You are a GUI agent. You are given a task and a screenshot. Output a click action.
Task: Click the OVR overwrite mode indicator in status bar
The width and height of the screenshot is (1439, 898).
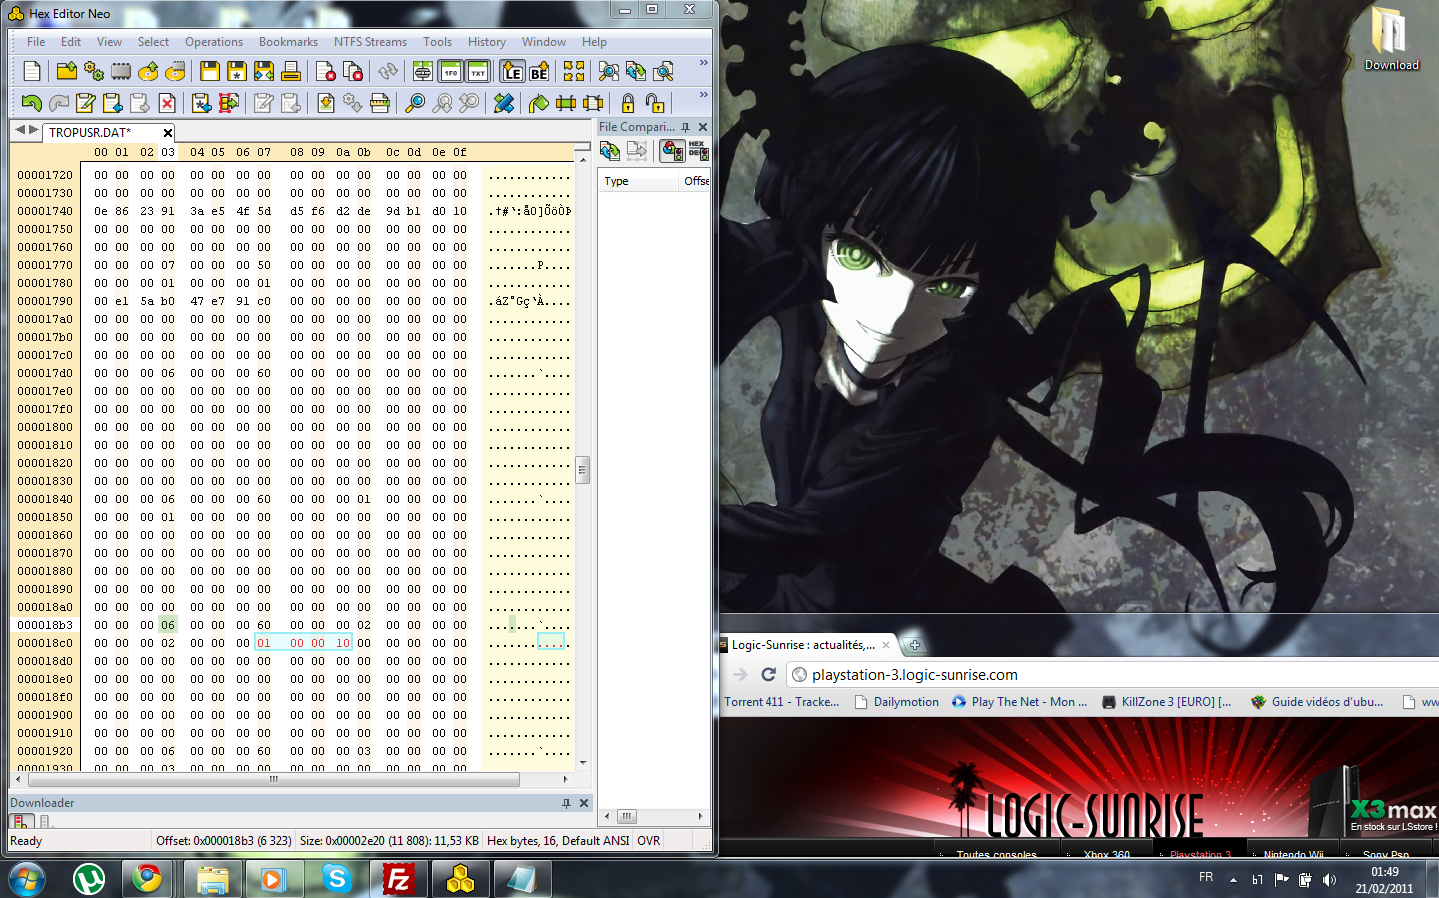coord(649,841)
